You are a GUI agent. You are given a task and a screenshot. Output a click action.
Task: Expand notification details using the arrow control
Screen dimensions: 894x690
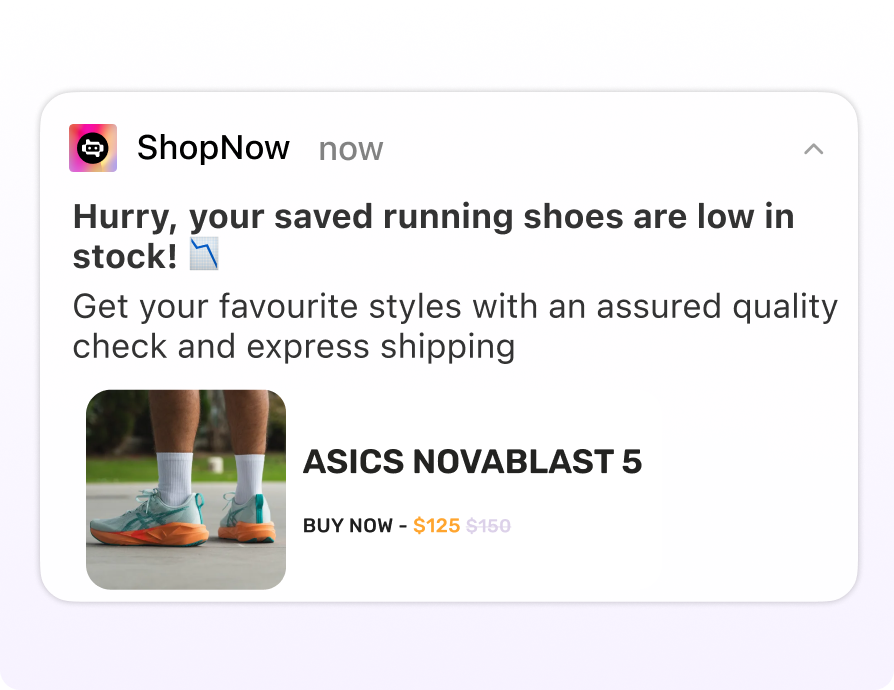click(x=814, y=148)
